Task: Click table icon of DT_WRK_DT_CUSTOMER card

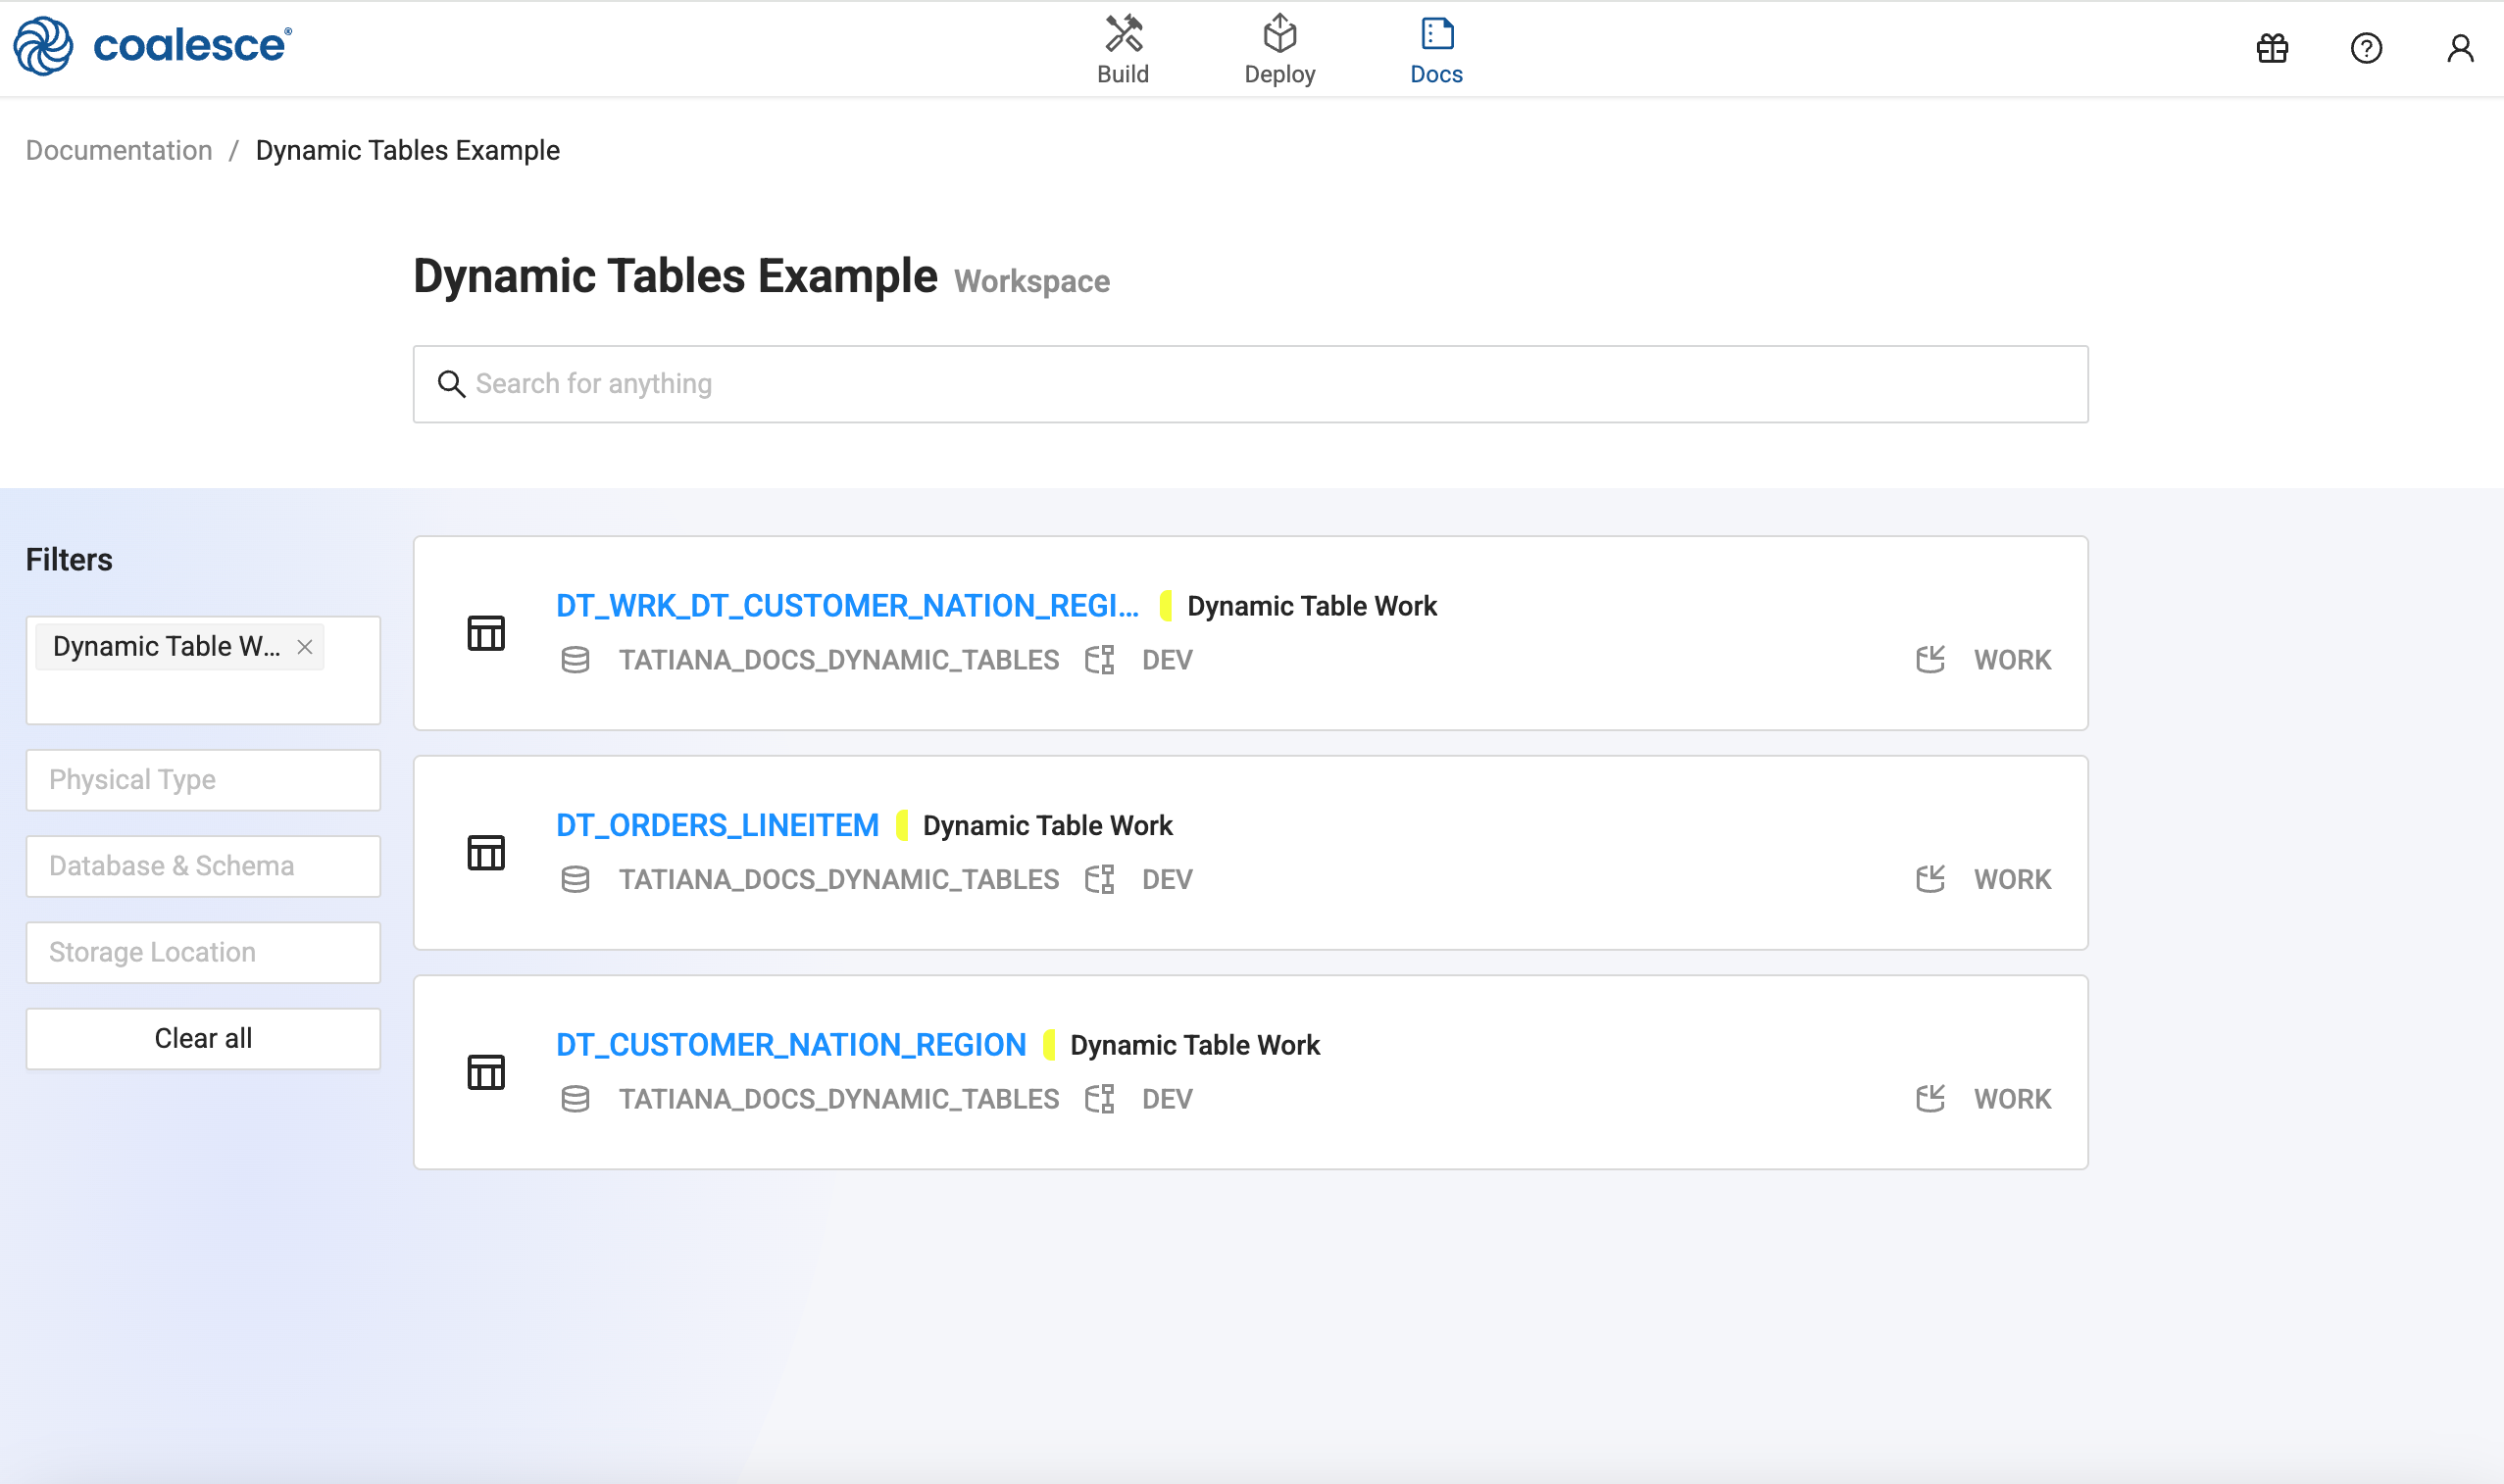Action: 486,633
